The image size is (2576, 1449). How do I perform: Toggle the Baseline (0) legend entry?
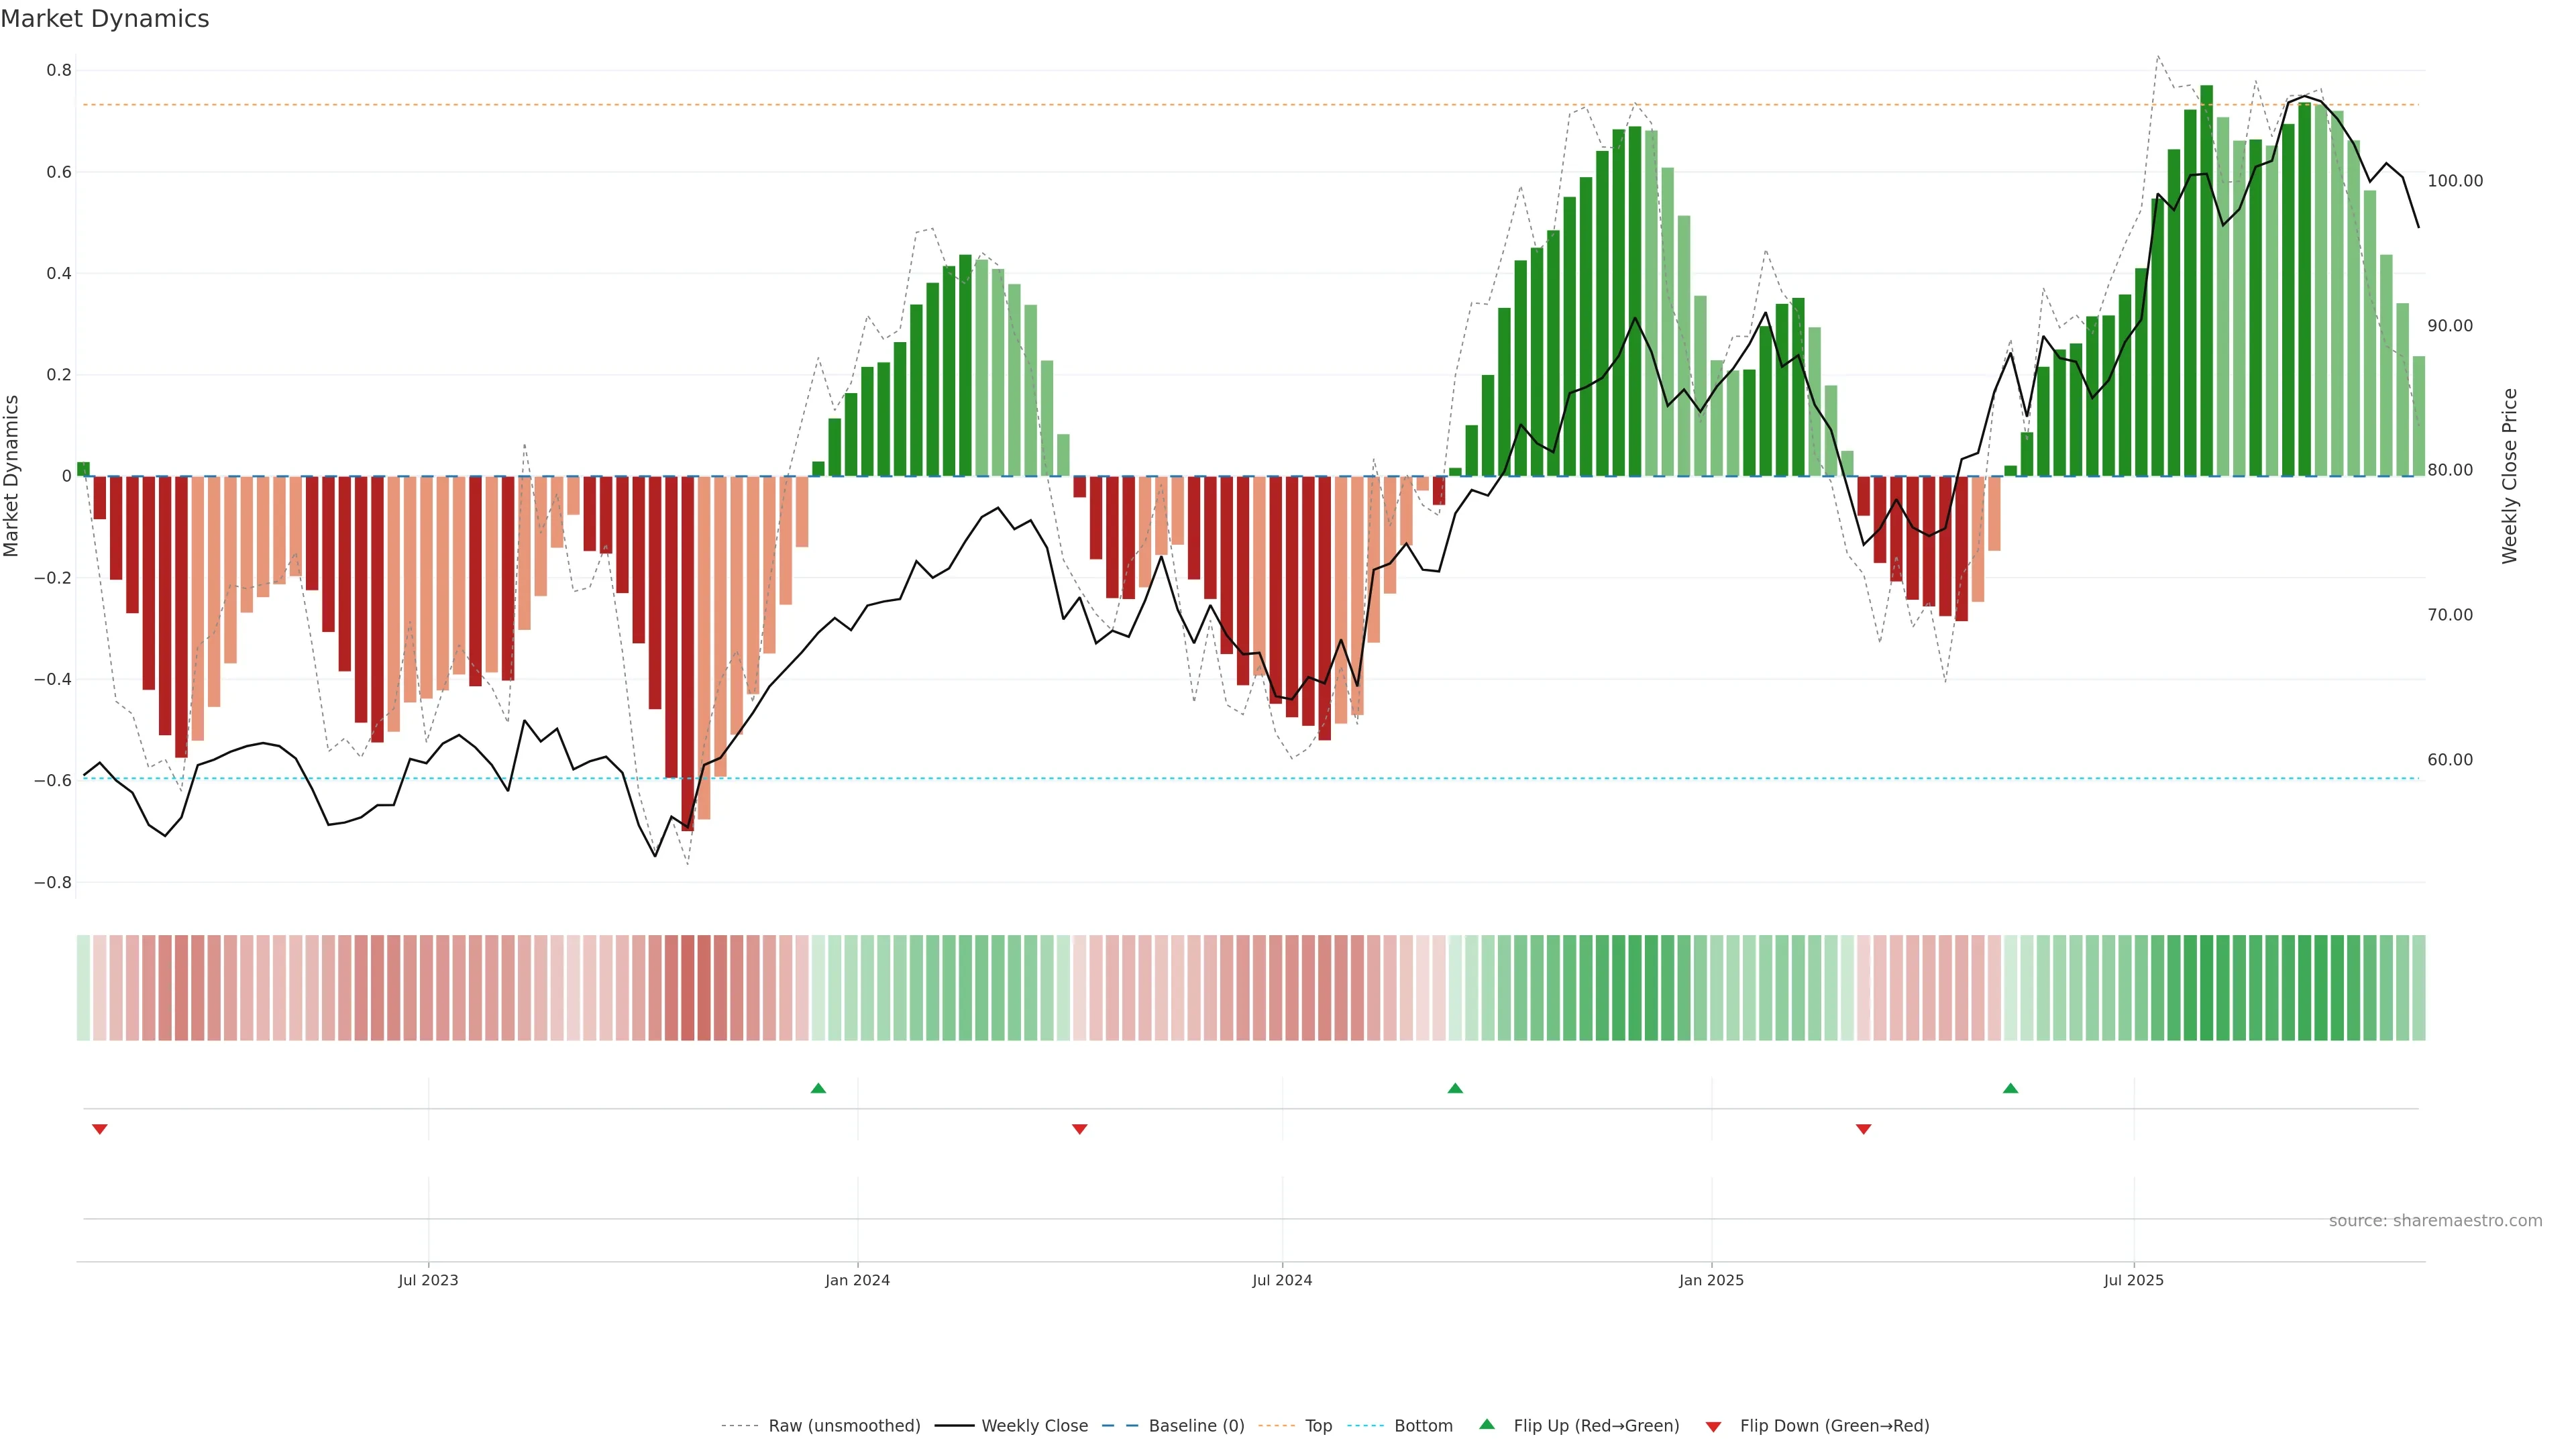tap(1196, 1425)
